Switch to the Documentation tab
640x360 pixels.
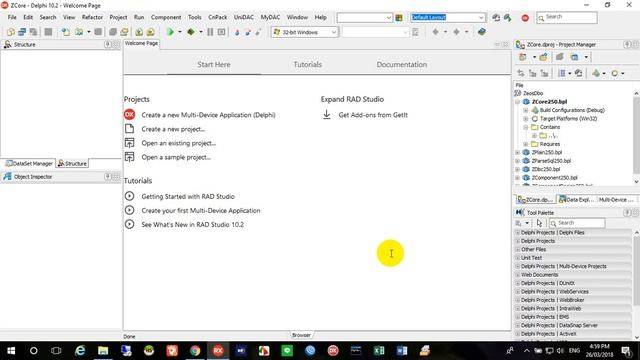coord(402,64)
